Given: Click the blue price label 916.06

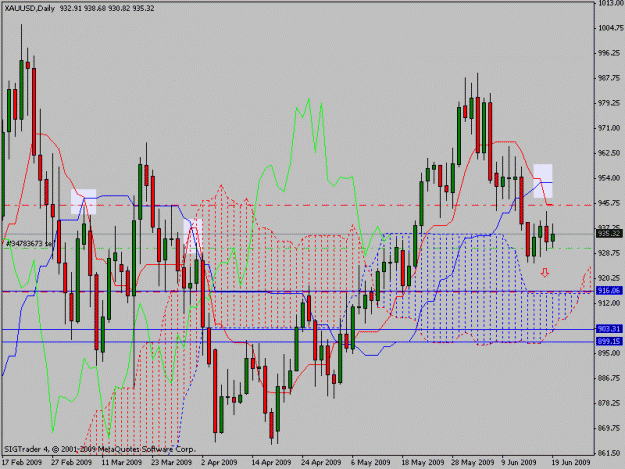Looking at the screenshot, I should pyautogui.click(x=609, y=291).
